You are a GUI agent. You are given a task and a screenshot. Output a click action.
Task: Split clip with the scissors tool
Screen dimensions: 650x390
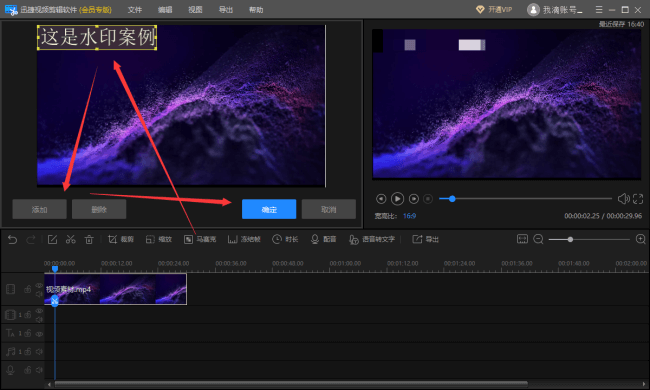point(70,240)
